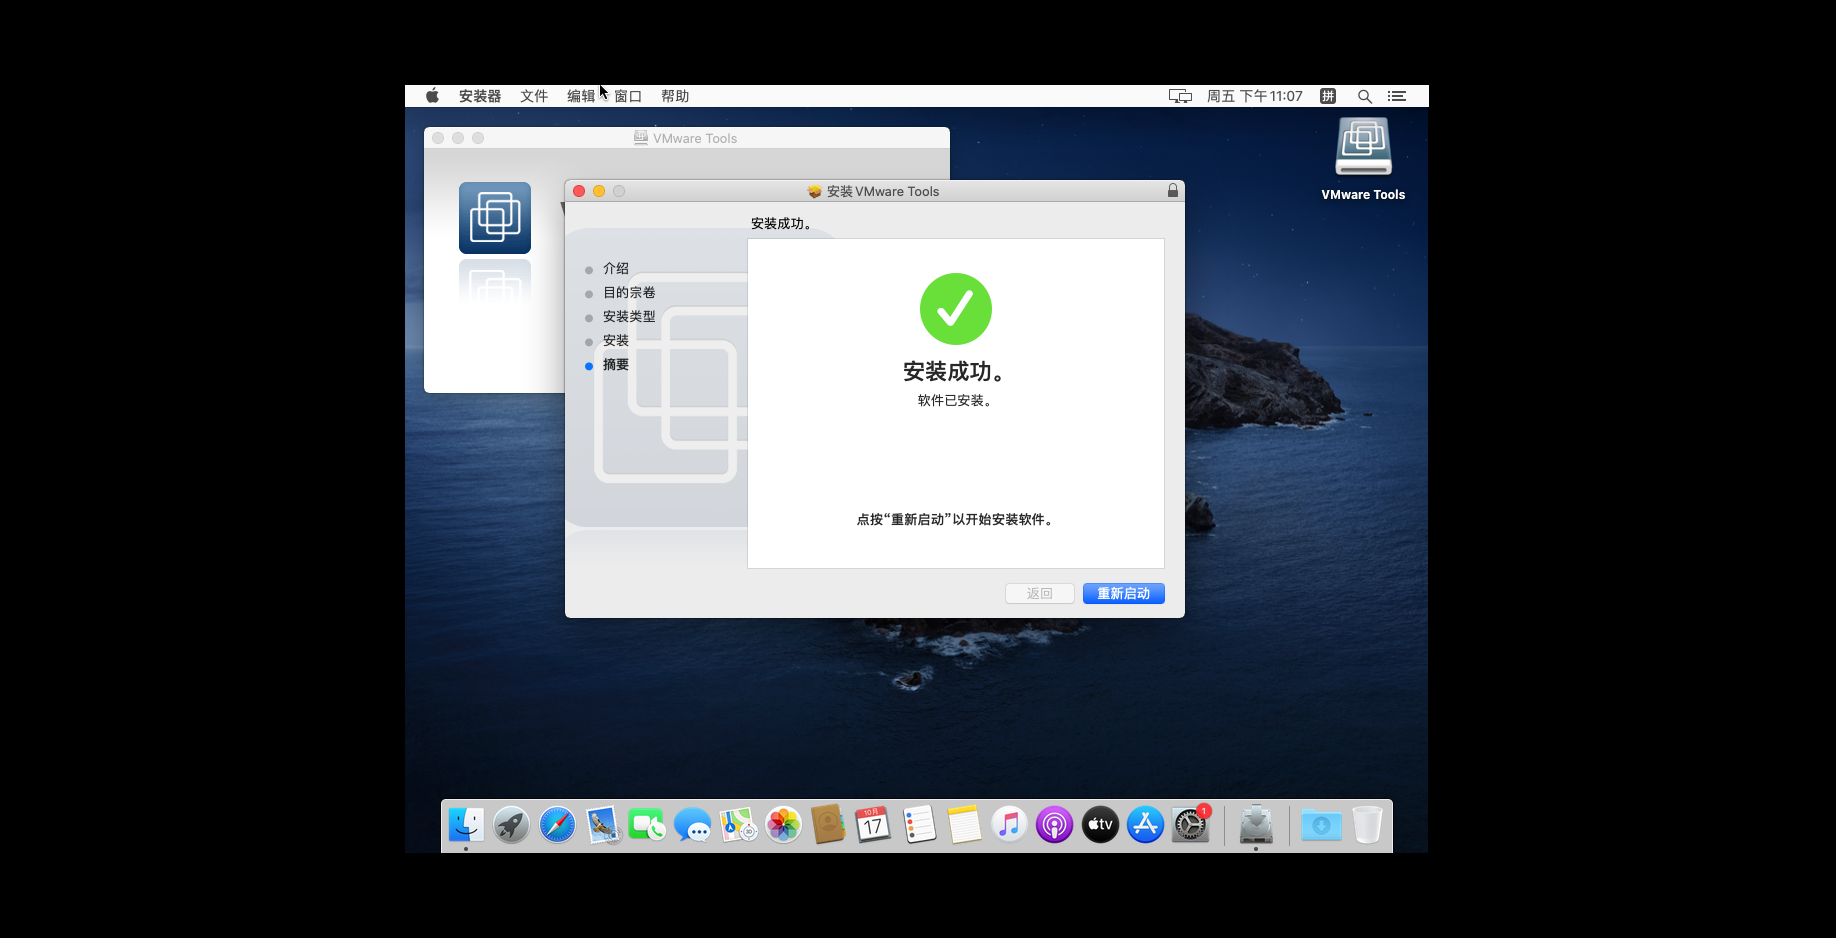
Task: Open Trash in the Dock
Action: tap(1367, 825)
